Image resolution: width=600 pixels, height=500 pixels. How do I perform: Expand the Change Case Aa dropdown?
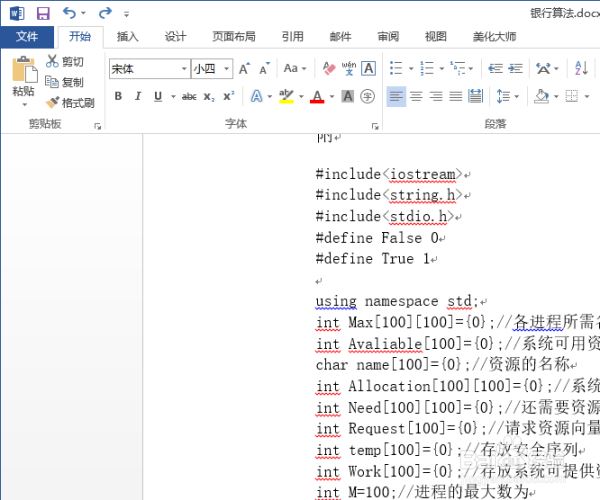coord(295,69)
